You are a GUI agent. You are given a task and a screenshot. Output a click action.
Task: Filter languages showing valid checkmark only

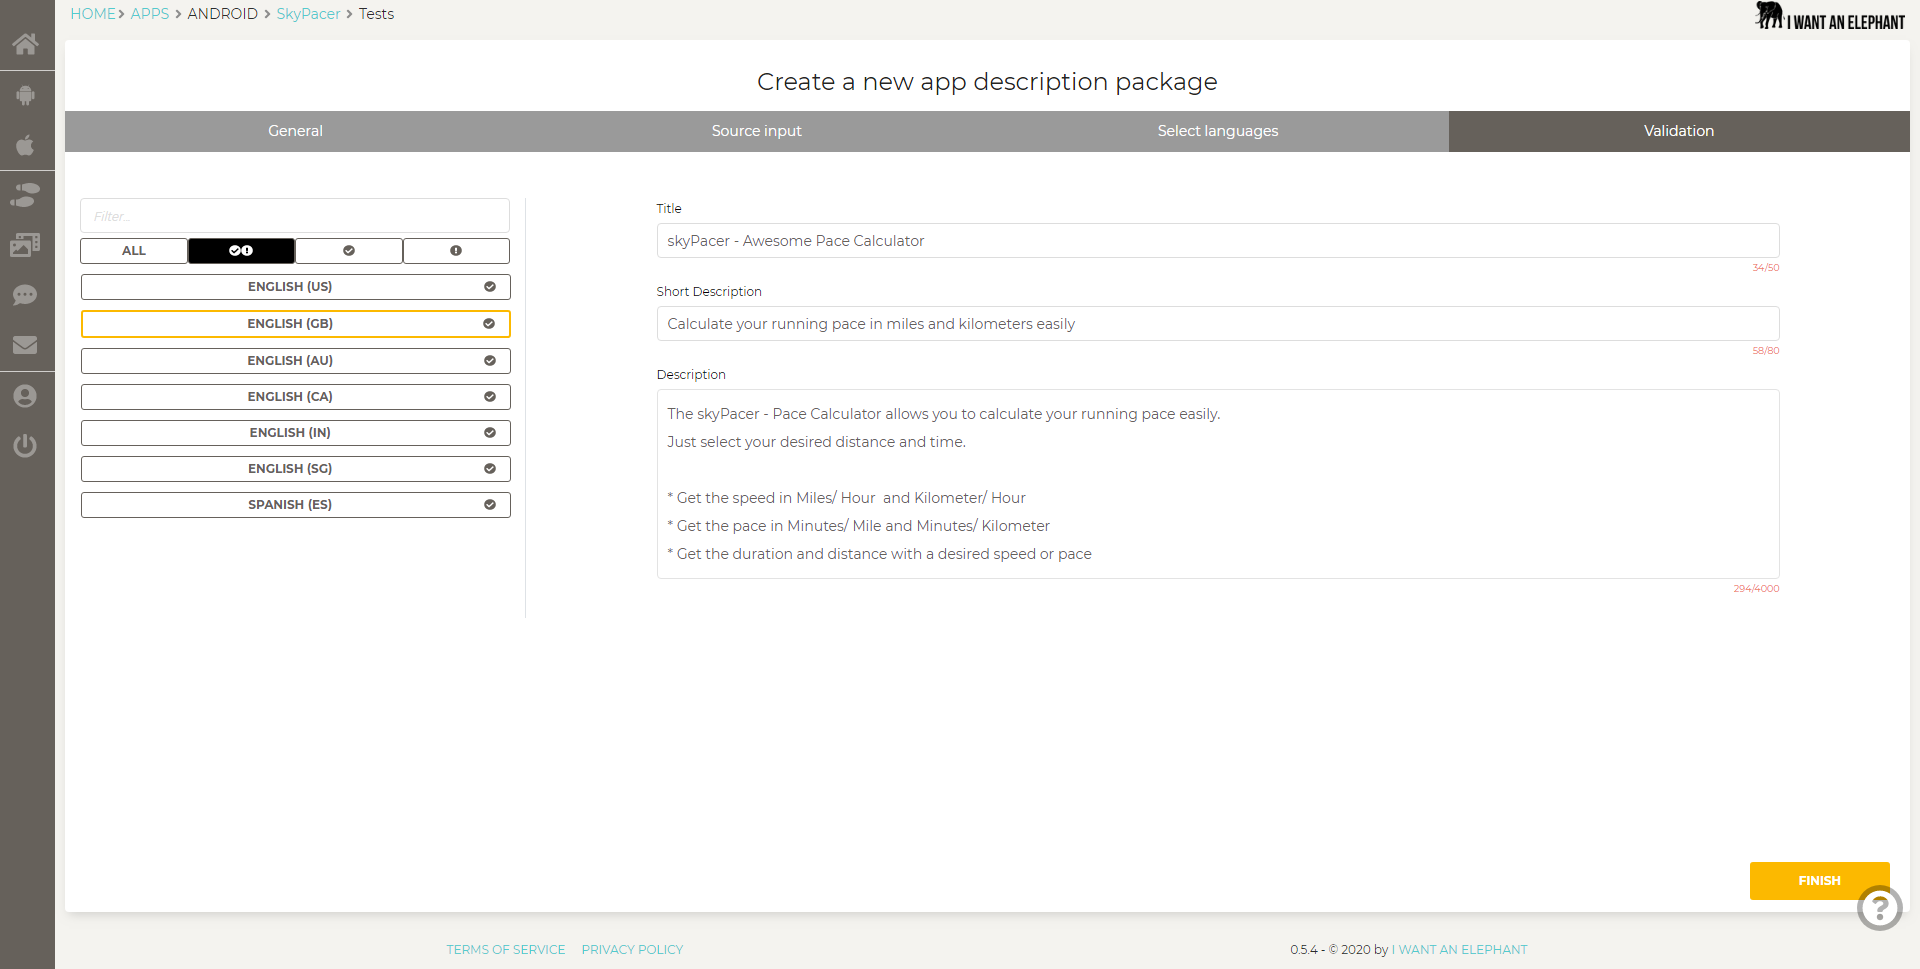[348, 250]
